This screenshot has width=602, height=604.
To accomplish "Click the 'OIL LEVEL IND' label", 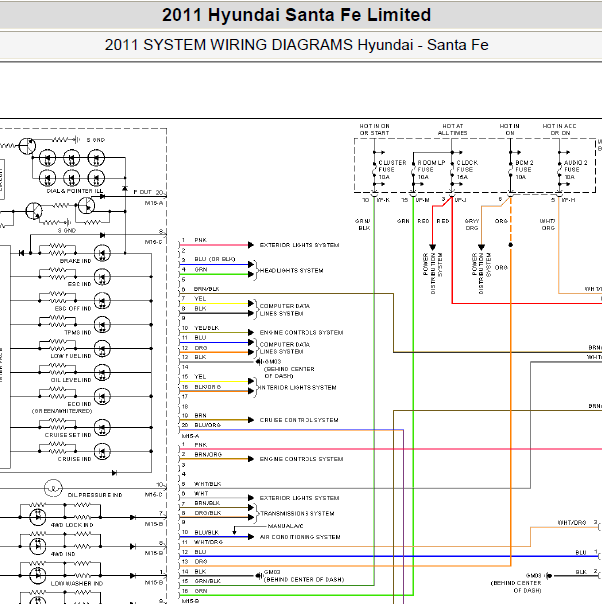I will point(71,380).
